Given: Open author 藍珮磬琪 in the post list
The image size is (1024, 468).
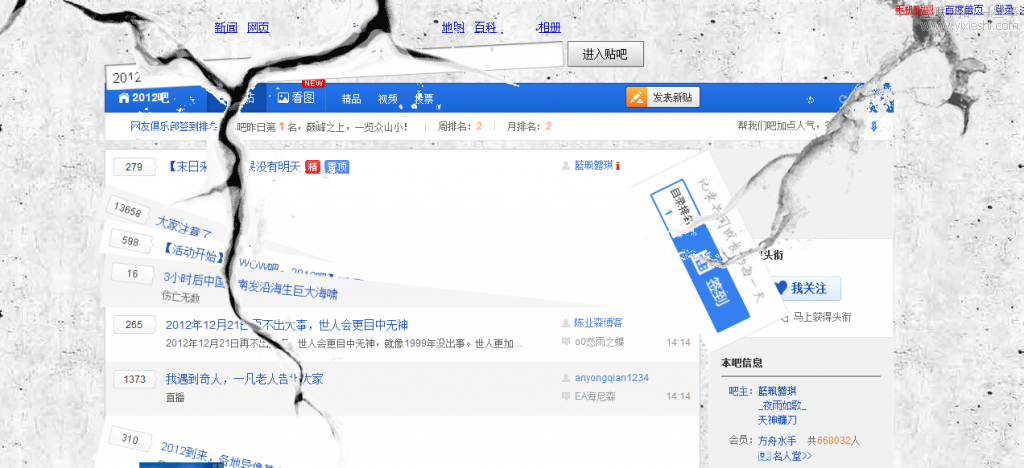Looking at the screenshot, I should (x=593, y=166).
